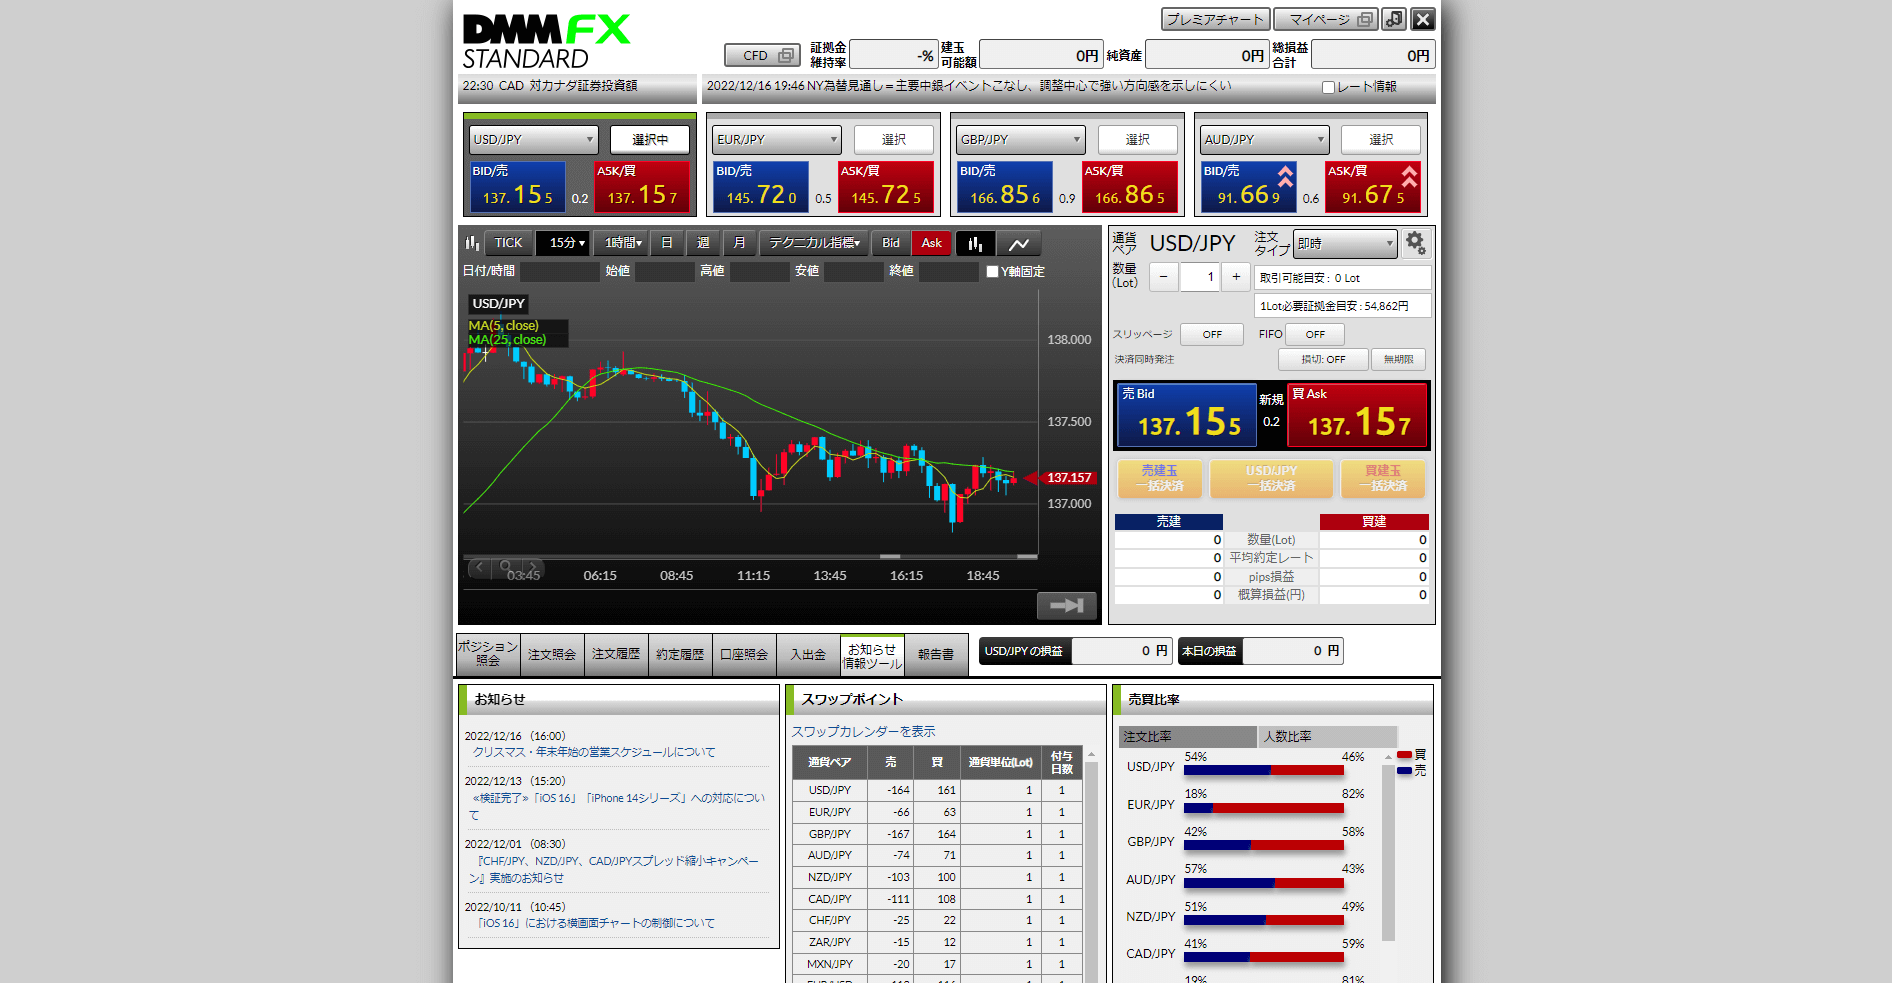The height and width of the screenshot is (983, 1892).
Task: Toggle slippage OFF button
Action: coord(1212,334)
